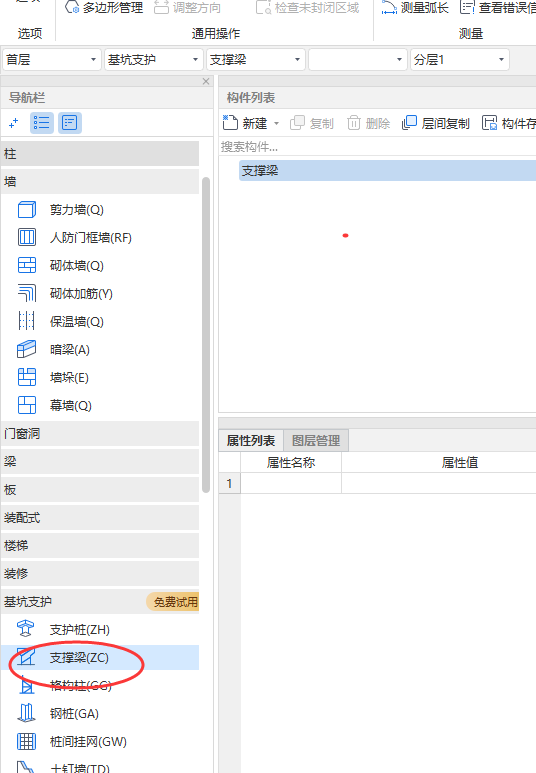Click 复制 copy button in component list
The image size is (536, 773).
312,123
